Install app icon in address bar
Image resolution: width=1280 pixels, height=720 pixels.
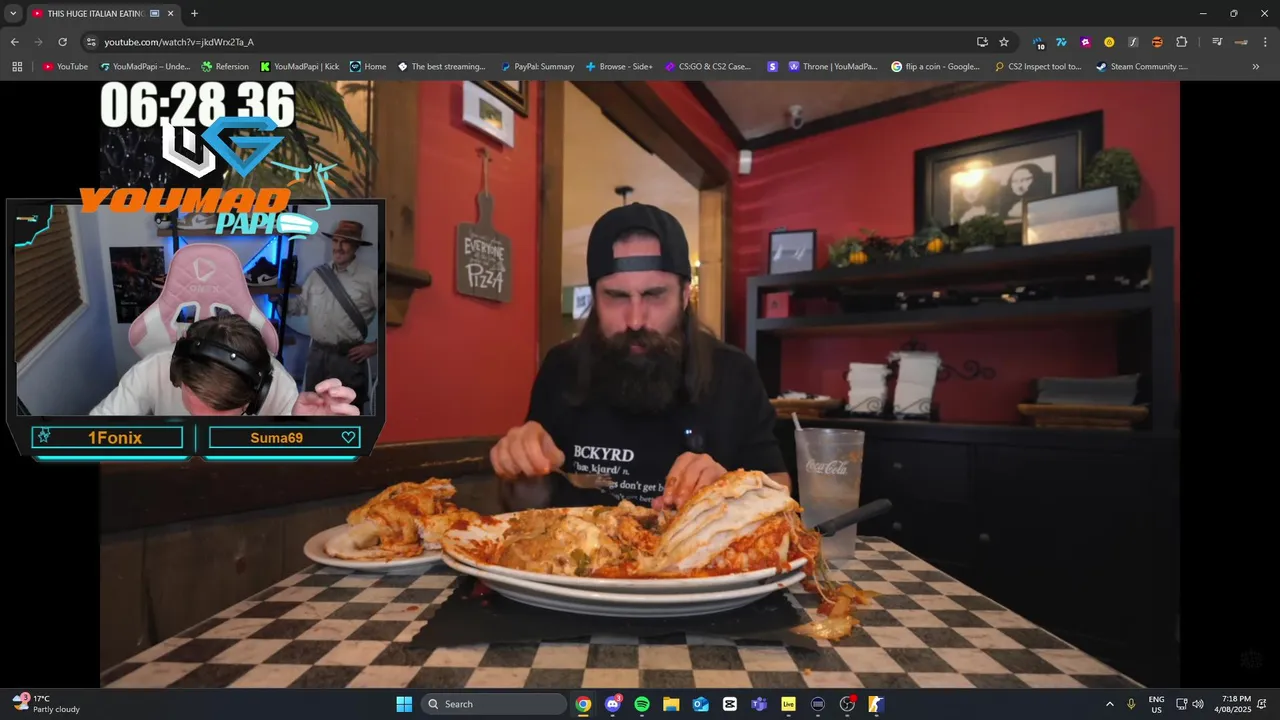[982, 42]
